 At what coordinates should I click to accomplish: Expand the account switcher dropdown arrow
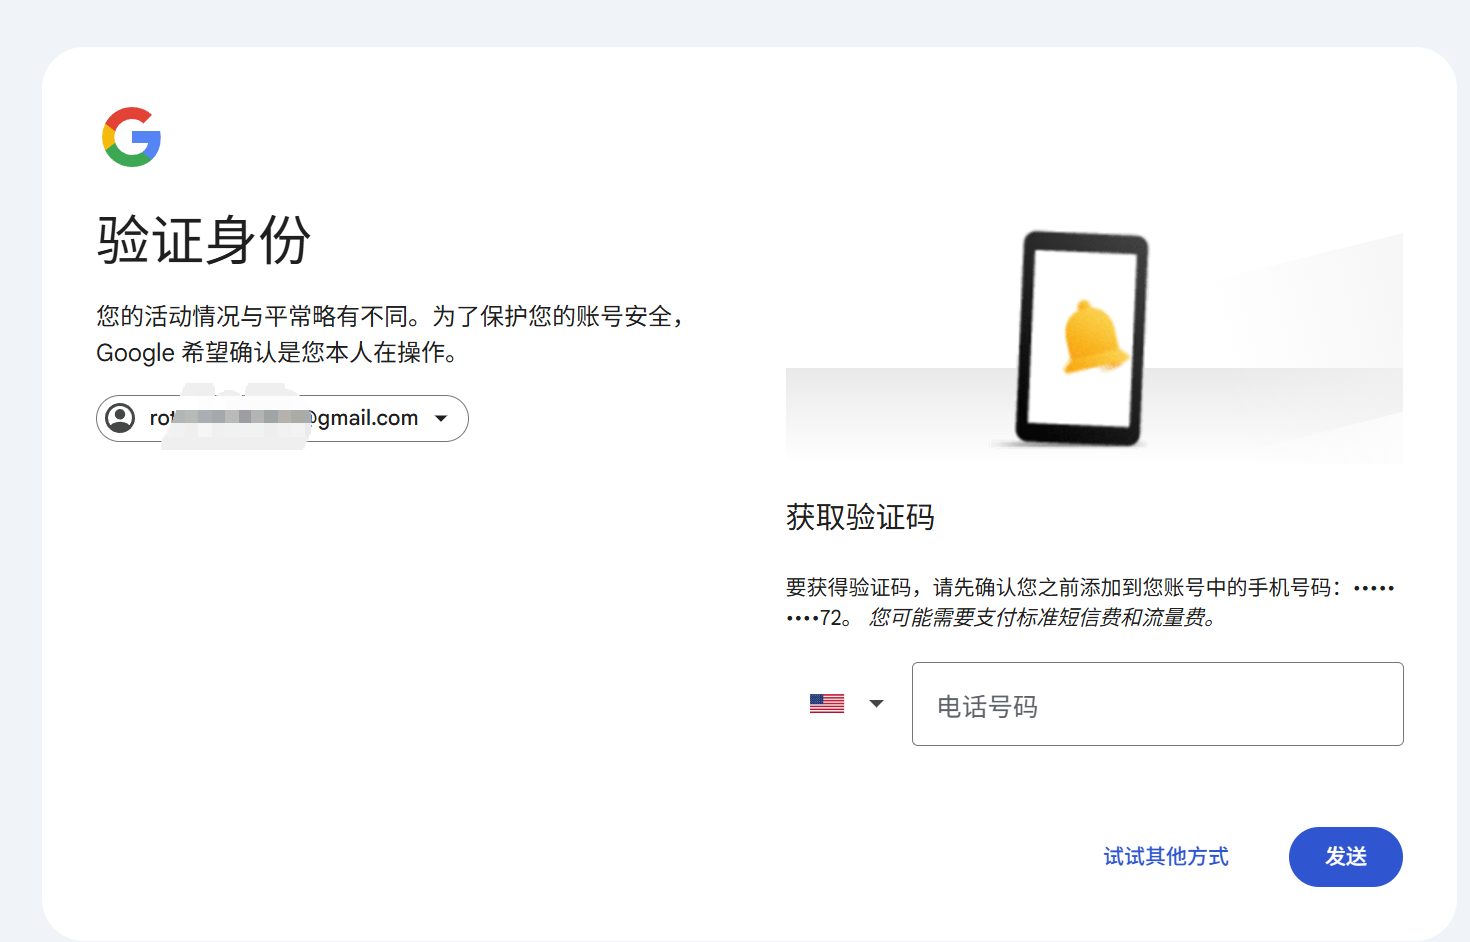441,418
